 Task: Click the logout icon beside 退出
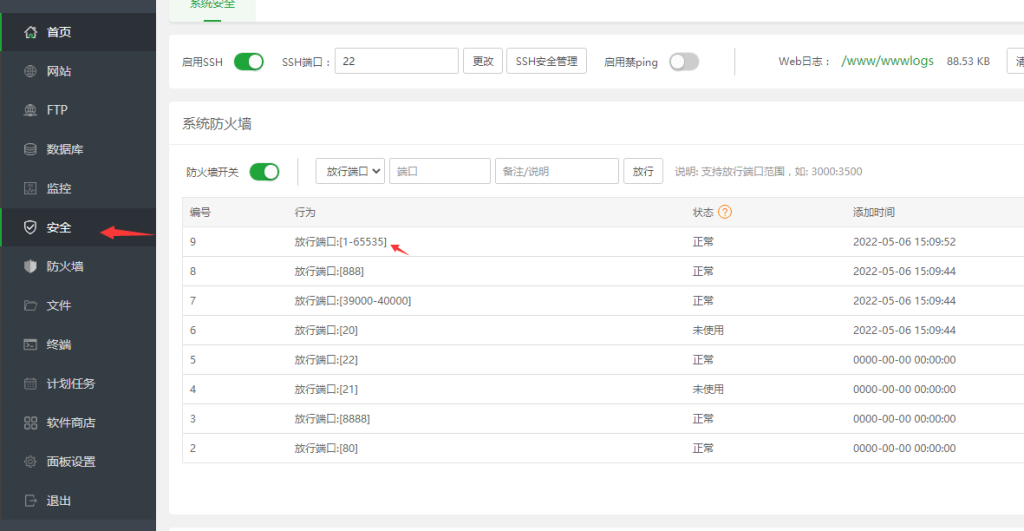30,501
